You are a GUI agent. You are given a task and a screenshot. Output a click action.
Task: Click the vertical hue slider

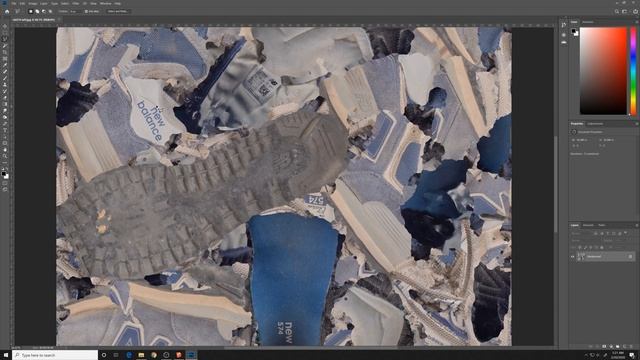[x=633, y=71]
